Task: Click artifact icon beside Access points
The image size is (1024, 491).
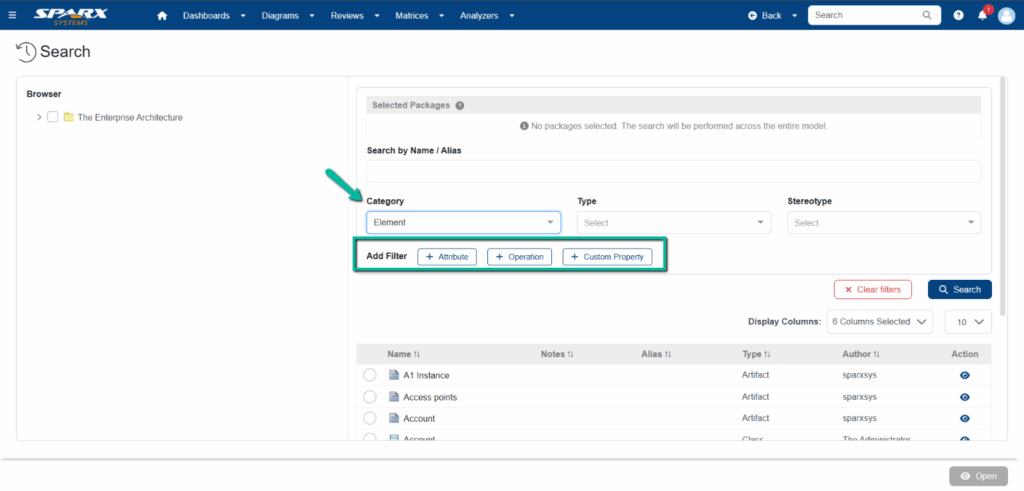Action: click(x=394, y=397)
